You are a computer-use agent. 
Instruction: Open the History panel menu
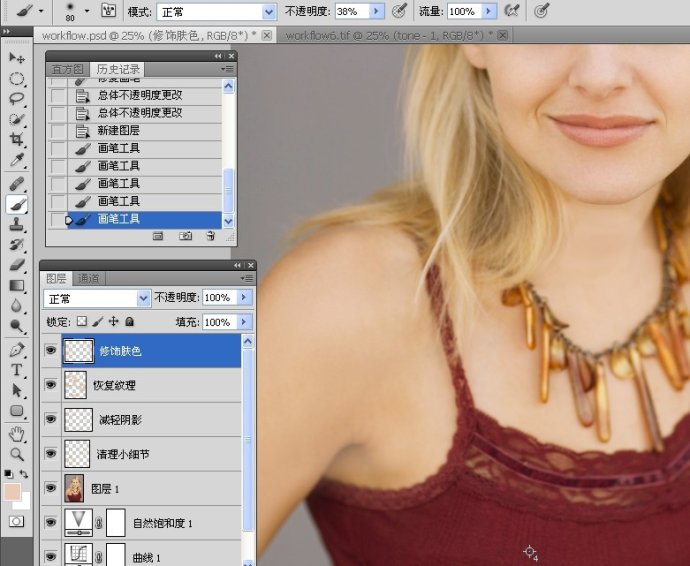point(228,69)
